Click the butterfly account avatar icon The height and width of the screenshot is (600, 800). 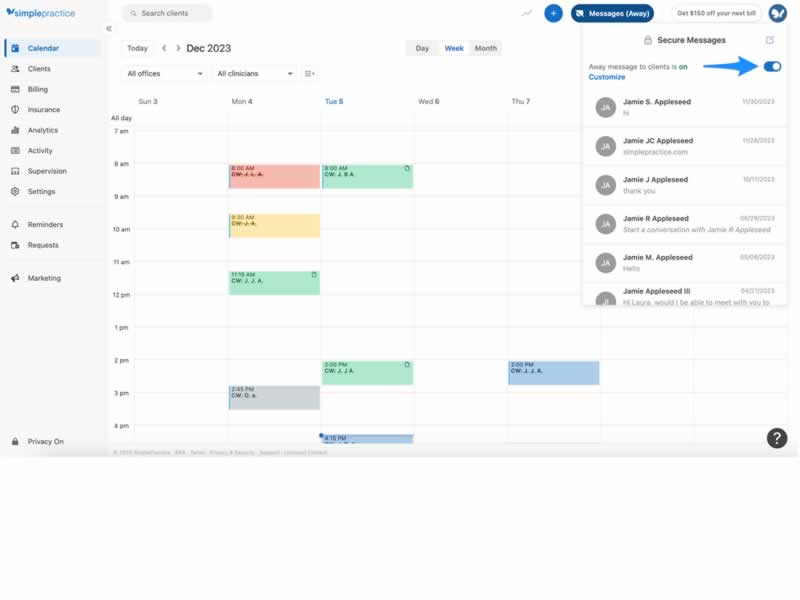(777, 13)
